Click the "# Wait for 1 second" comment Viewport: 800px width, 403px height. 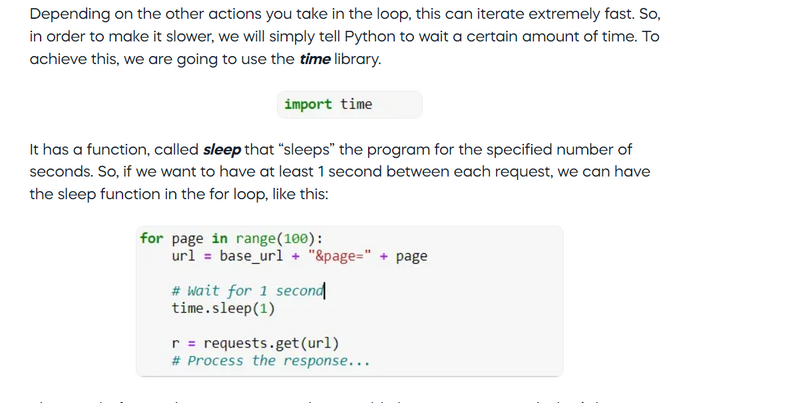[x=247, y=291]
